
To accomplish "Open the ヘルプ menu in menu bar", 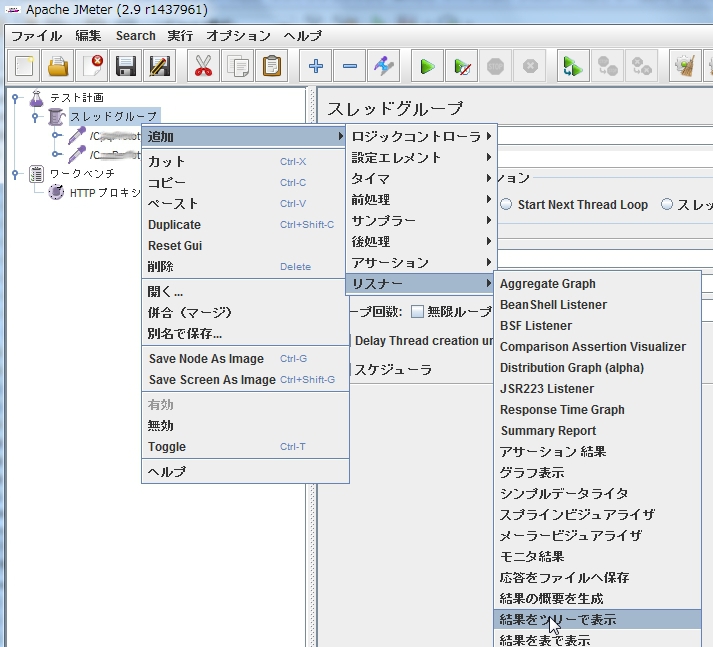I will pos(303,35).
